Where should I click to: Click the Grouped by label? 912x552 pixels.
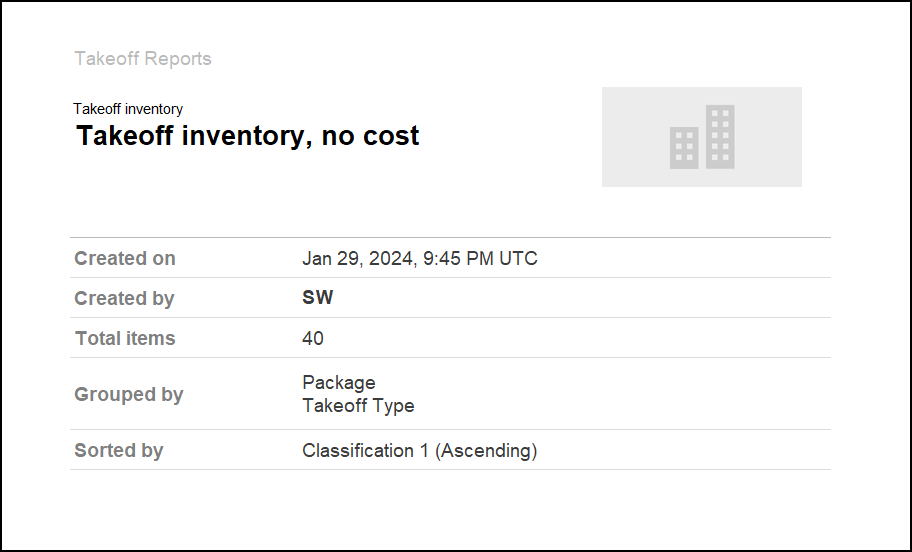[128, 394]
